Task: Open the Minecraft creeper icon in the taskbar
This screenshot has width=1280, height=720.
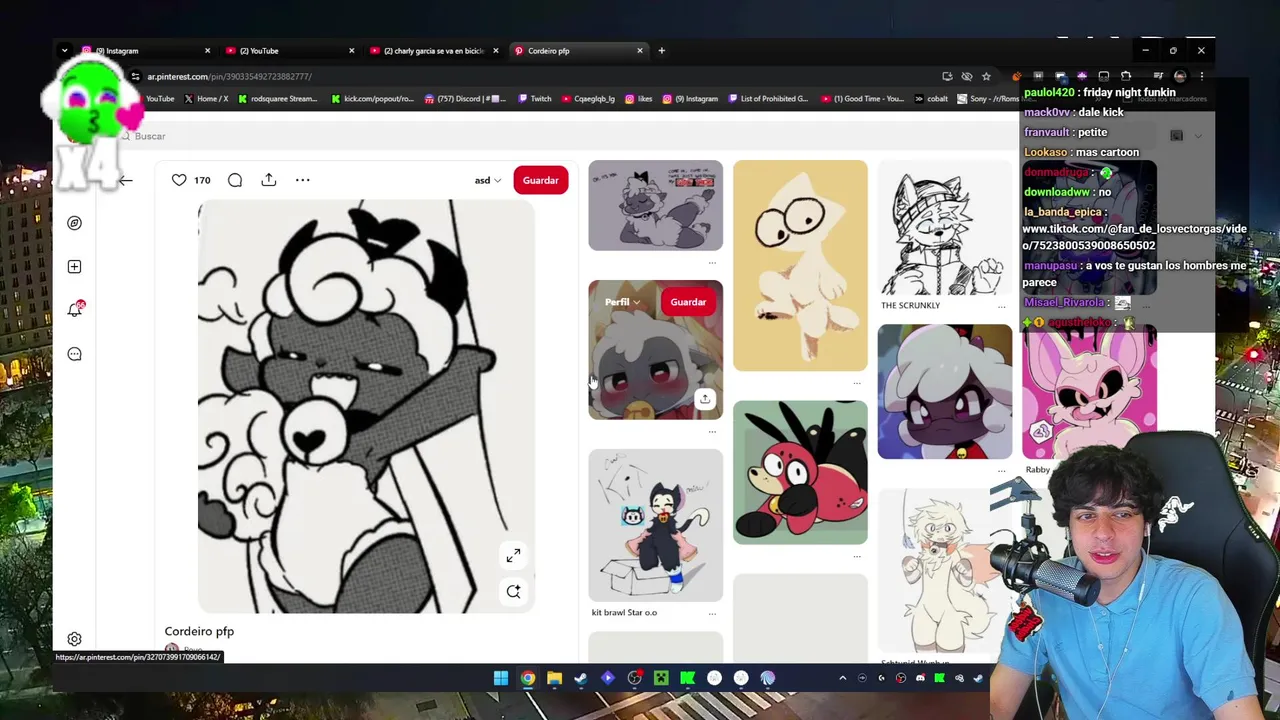Action: 661,678
